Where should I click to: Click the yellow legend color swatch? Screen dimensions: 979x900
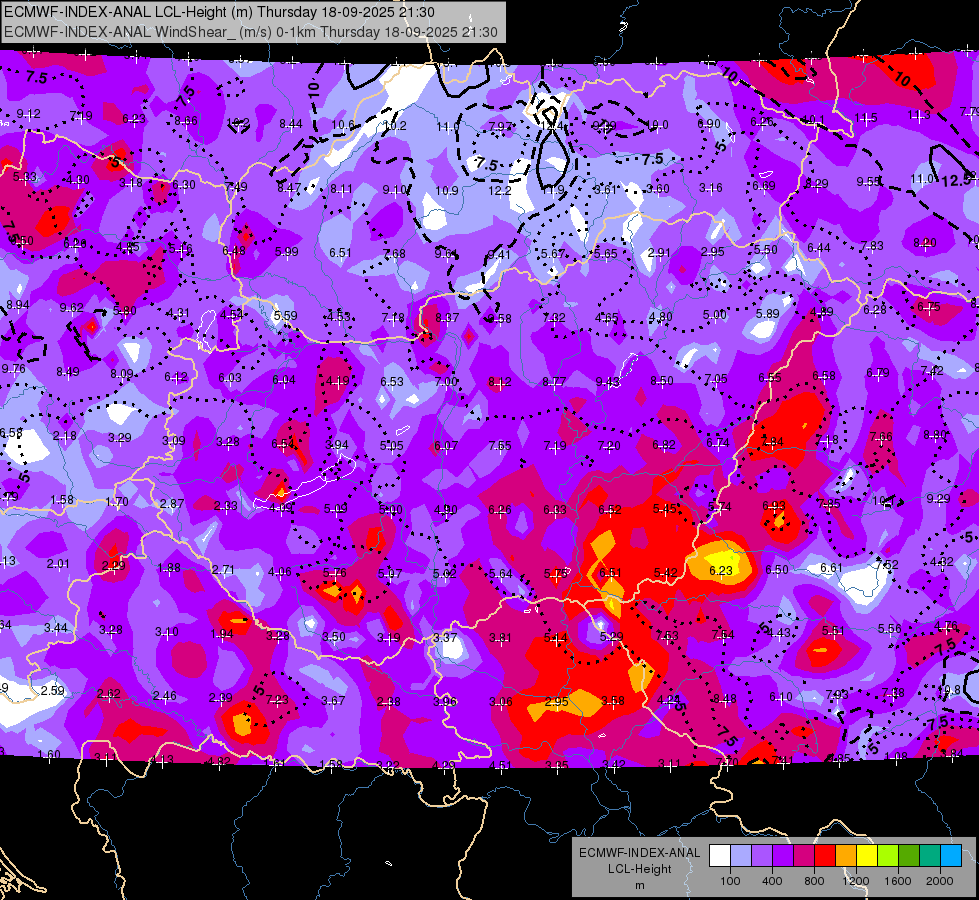pos(867,856)
